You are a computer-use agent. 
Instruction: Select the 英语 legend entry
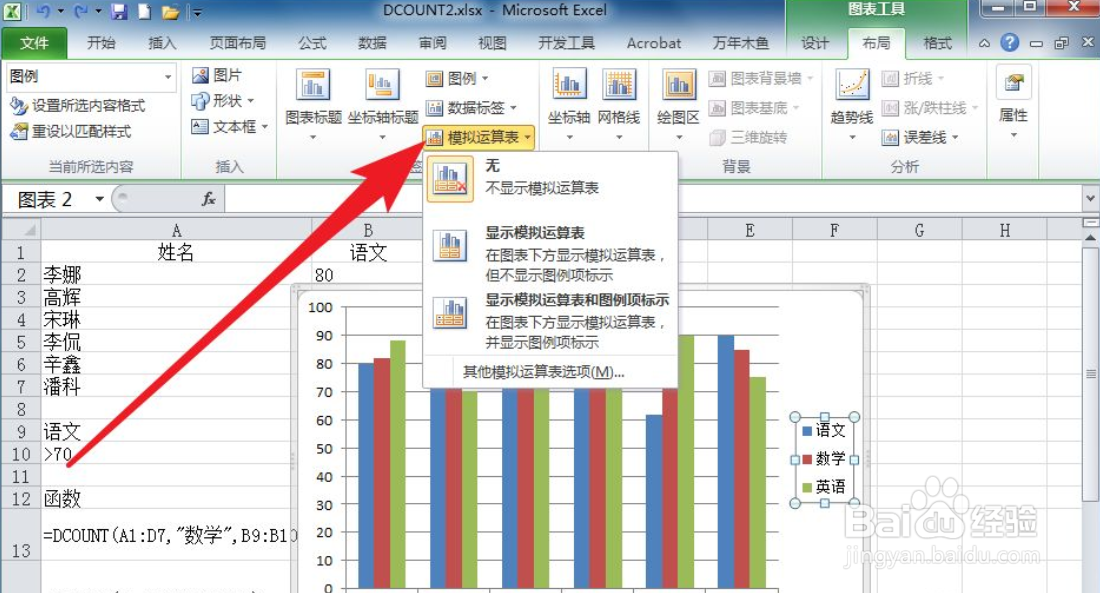(824, 486)
